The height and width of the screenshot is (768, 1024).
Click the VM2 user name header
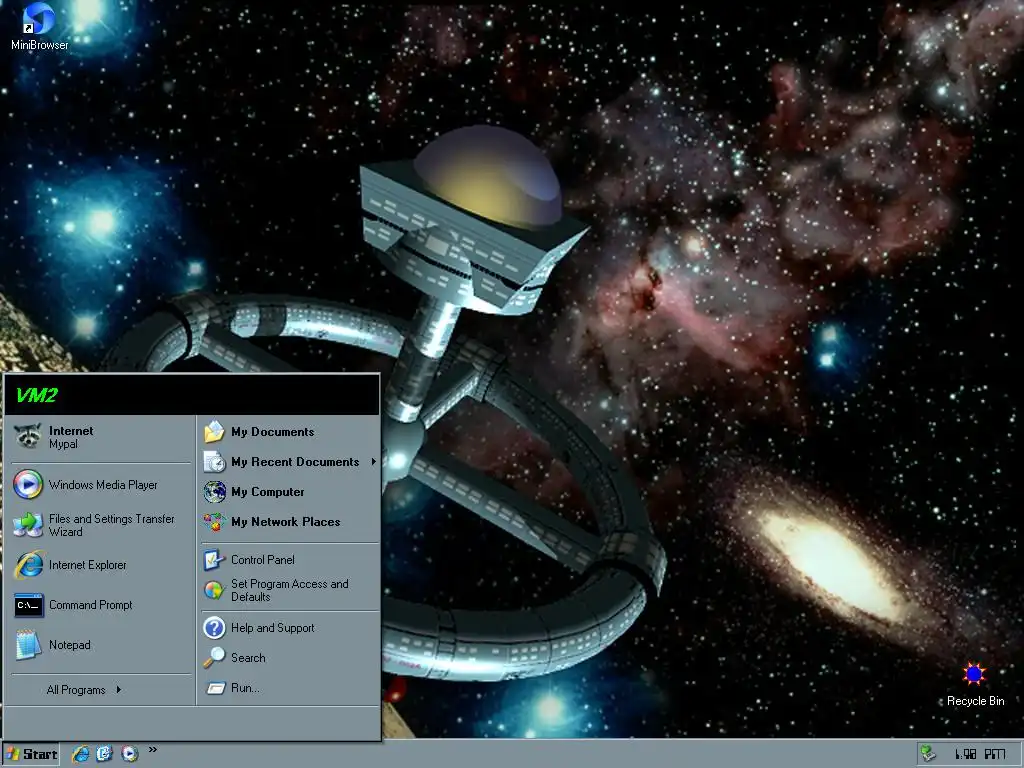(37, 395)
